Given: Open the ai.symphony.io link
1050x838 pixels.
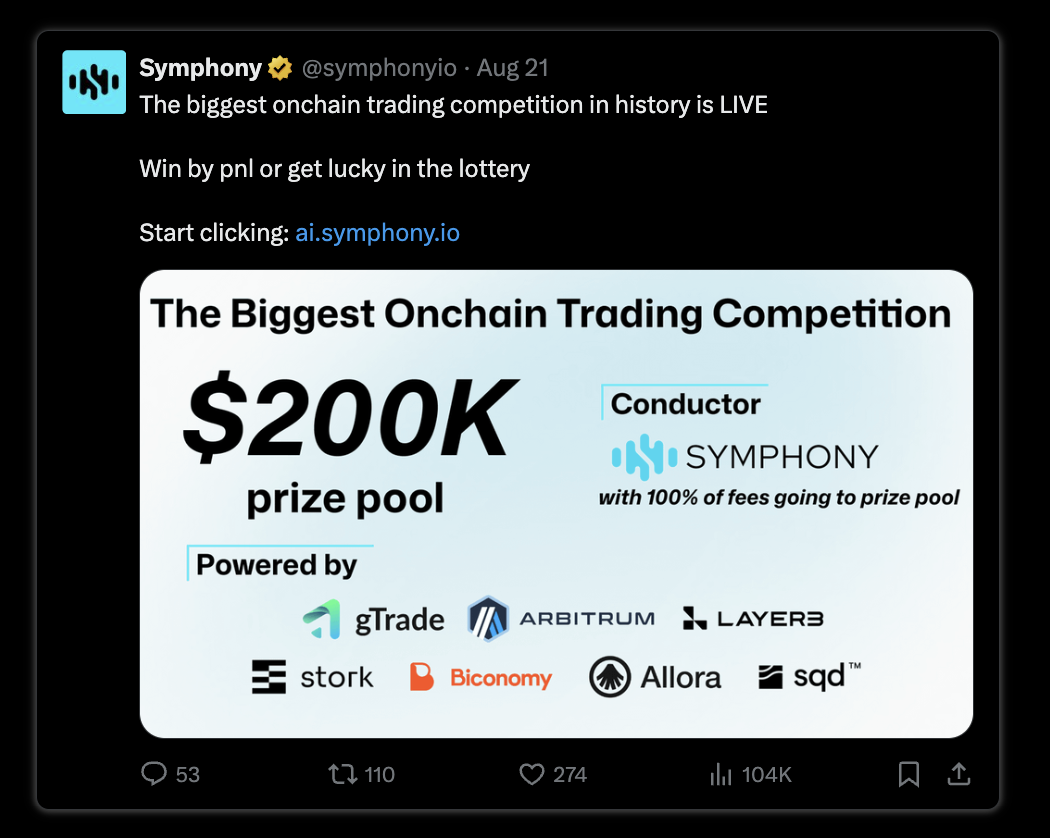Looking at the screenshot, I should click(x=377, y=232).
